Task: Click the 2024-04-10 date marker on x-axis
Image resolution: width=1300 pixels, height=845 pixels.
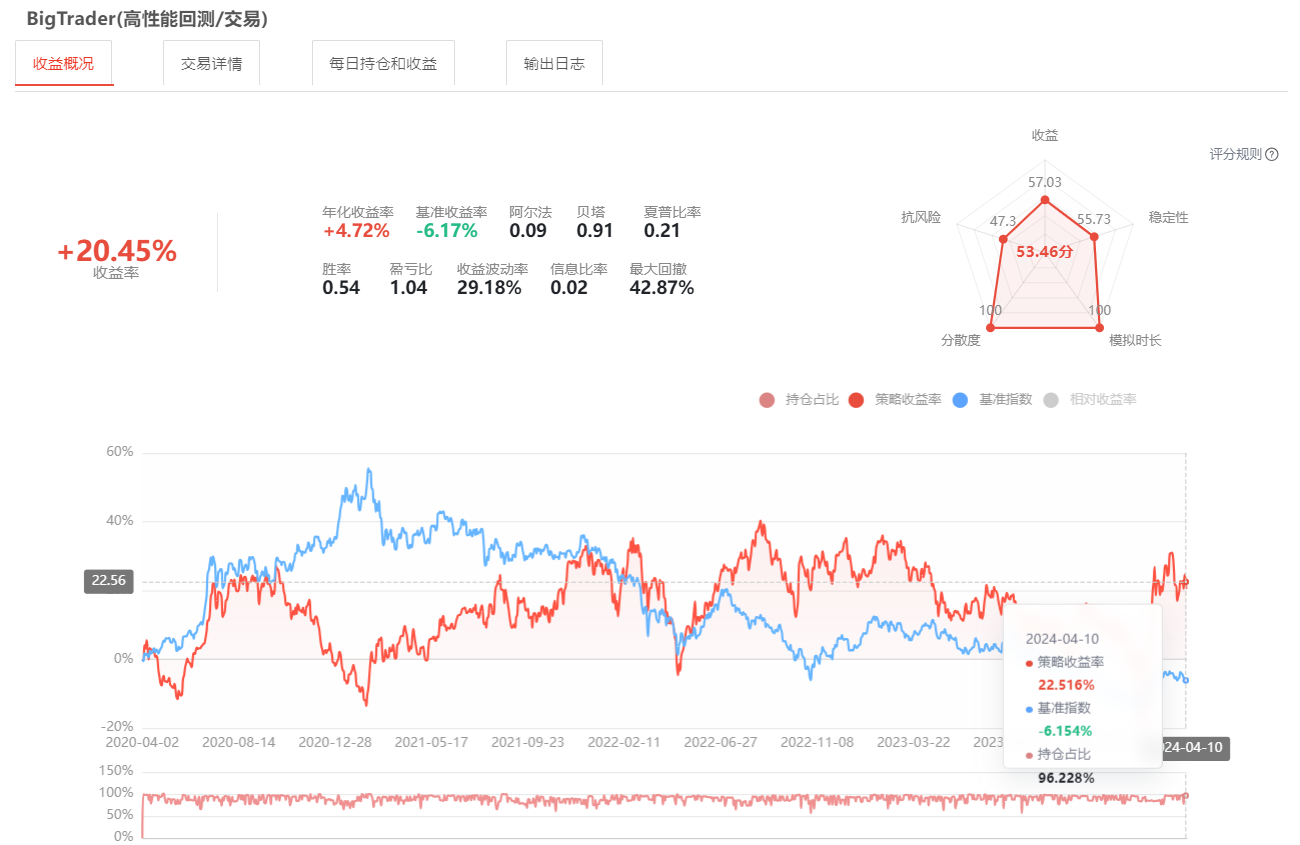Action: (x=1195, y=748)
